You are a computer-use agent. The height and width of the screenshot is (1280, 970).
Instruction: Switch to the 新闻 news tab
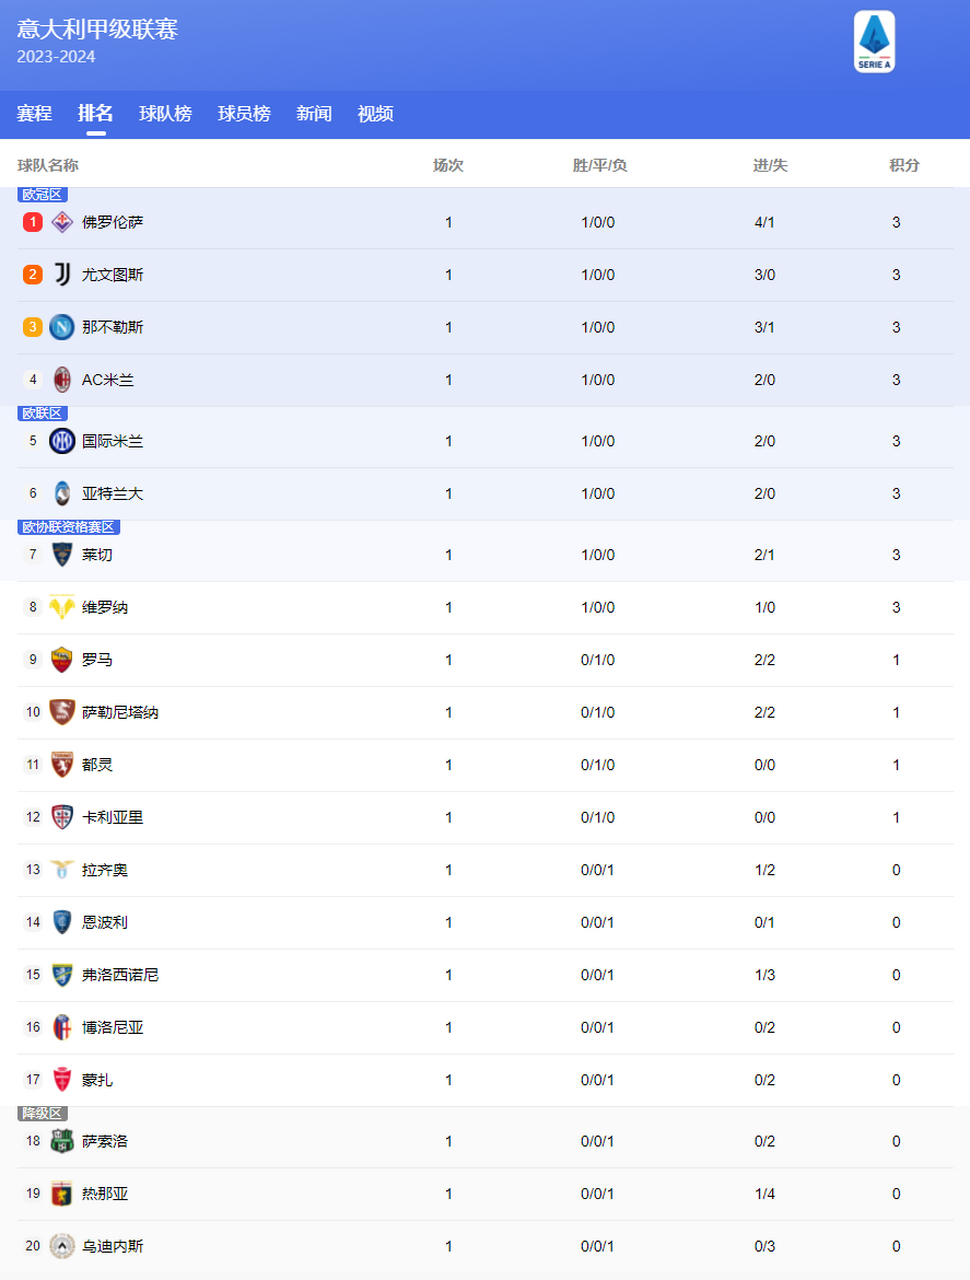point(314,114)
